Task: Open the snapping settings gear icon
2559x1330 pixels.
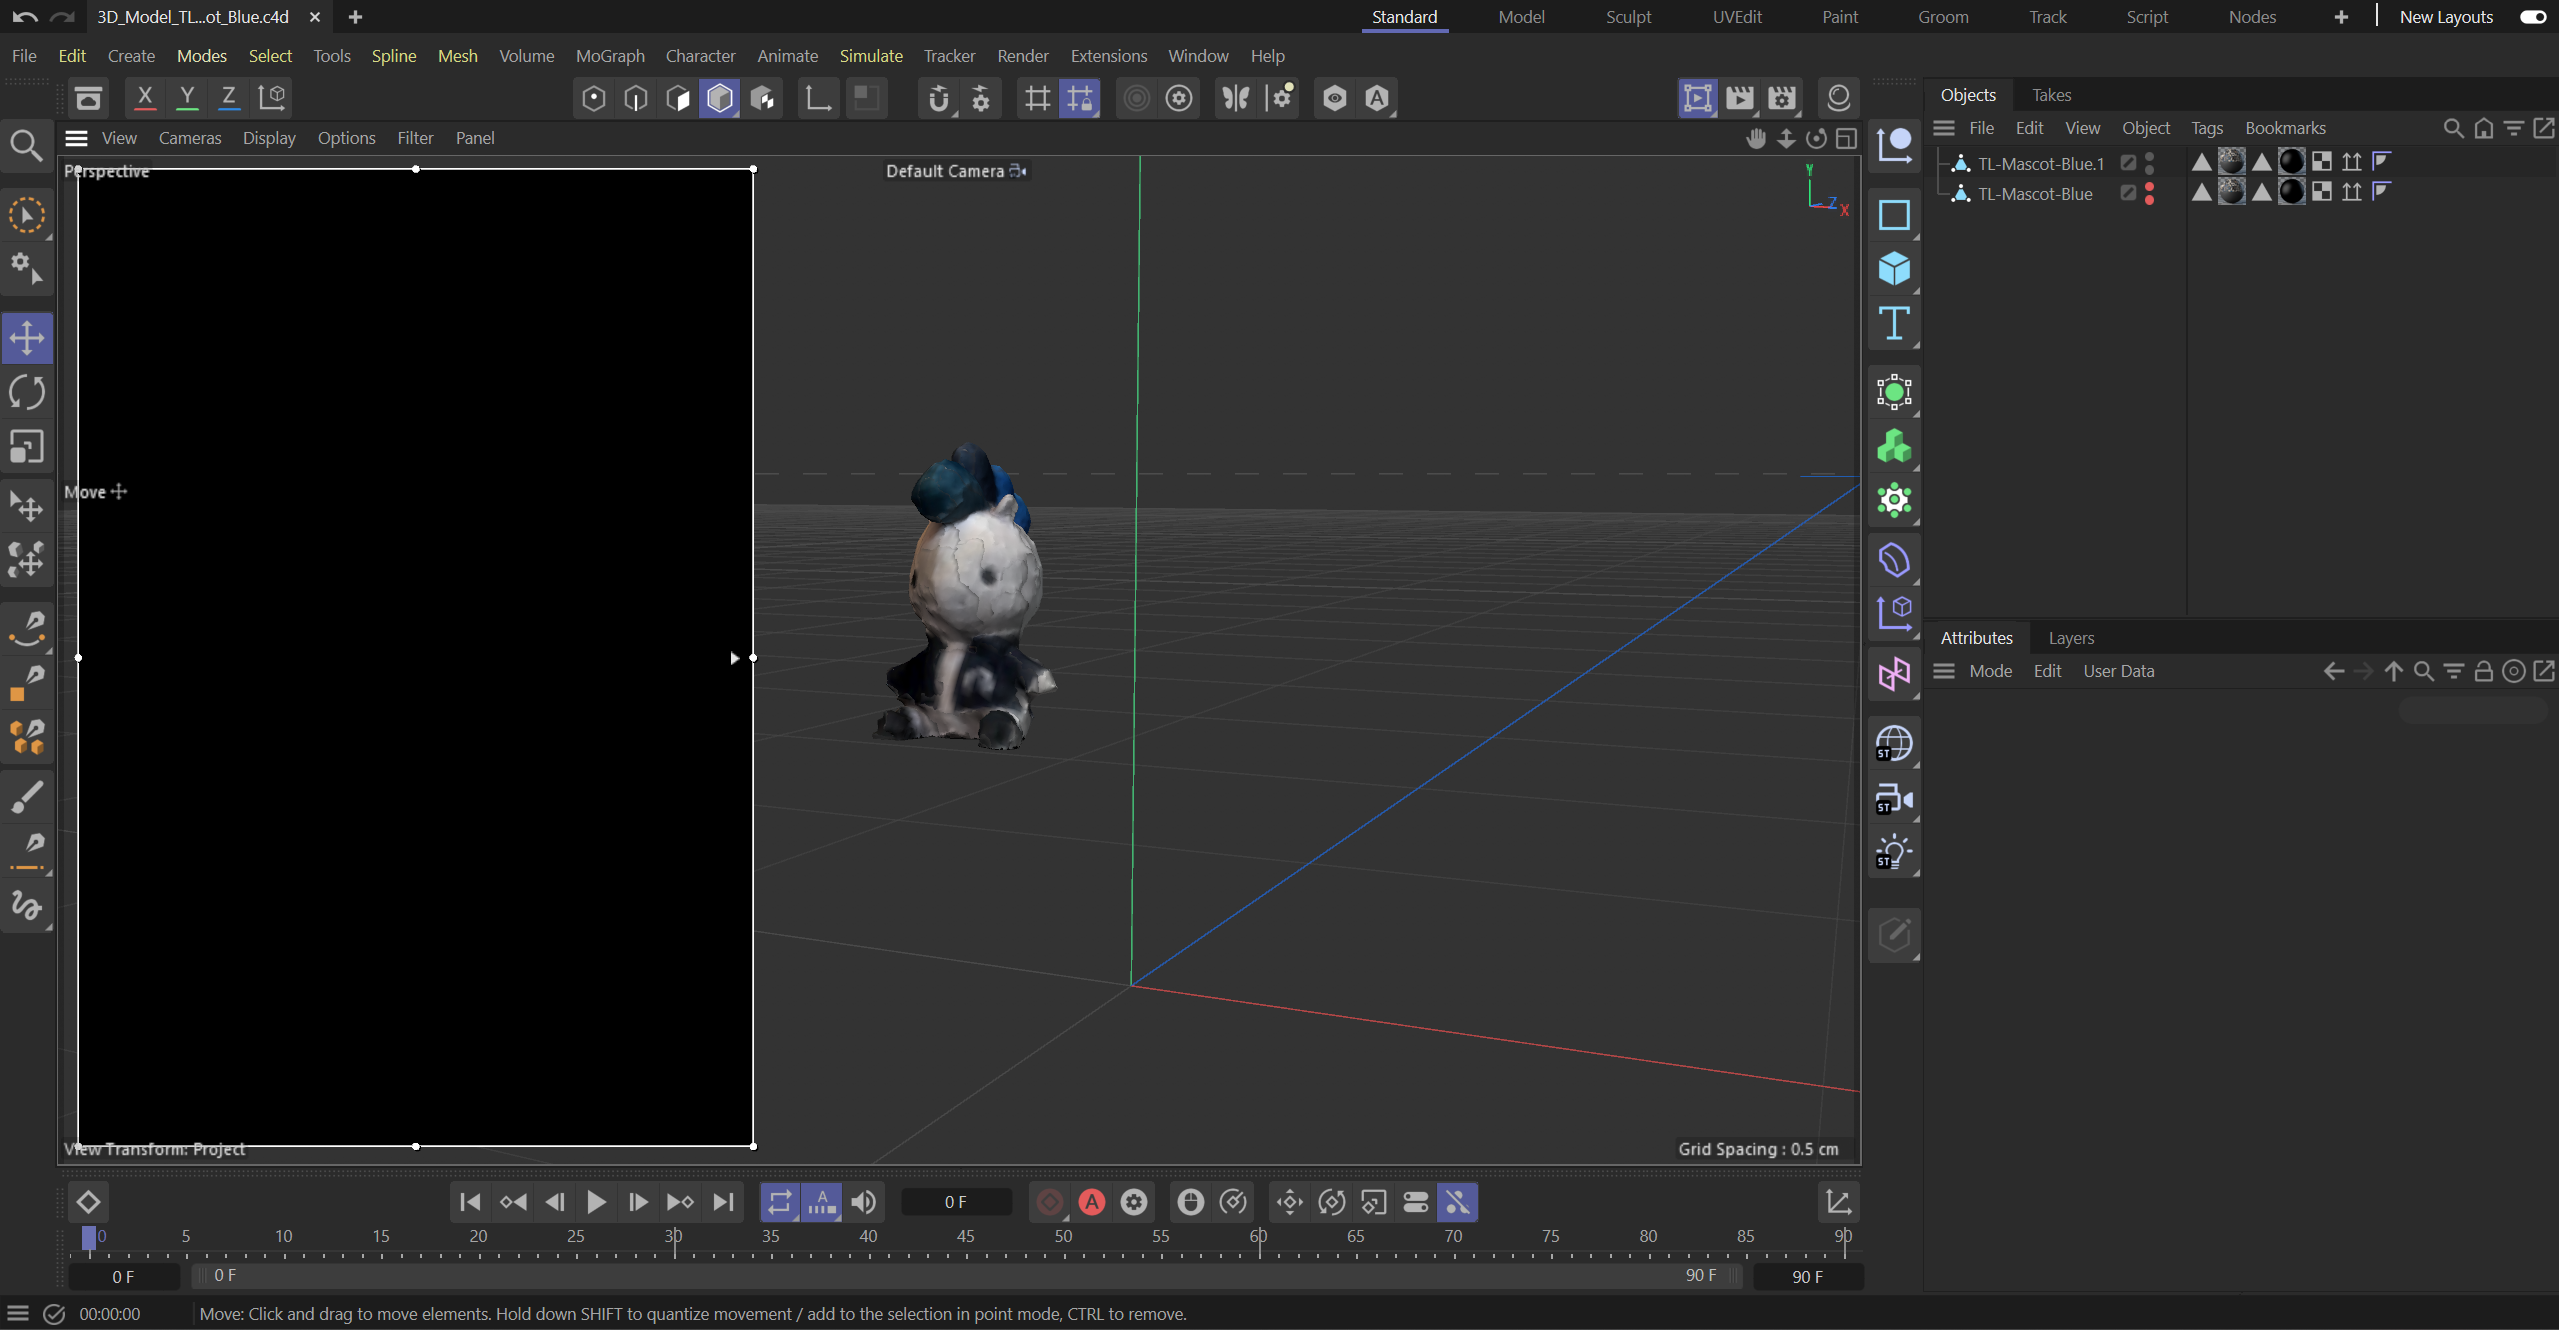Action: tap(981, 98)
